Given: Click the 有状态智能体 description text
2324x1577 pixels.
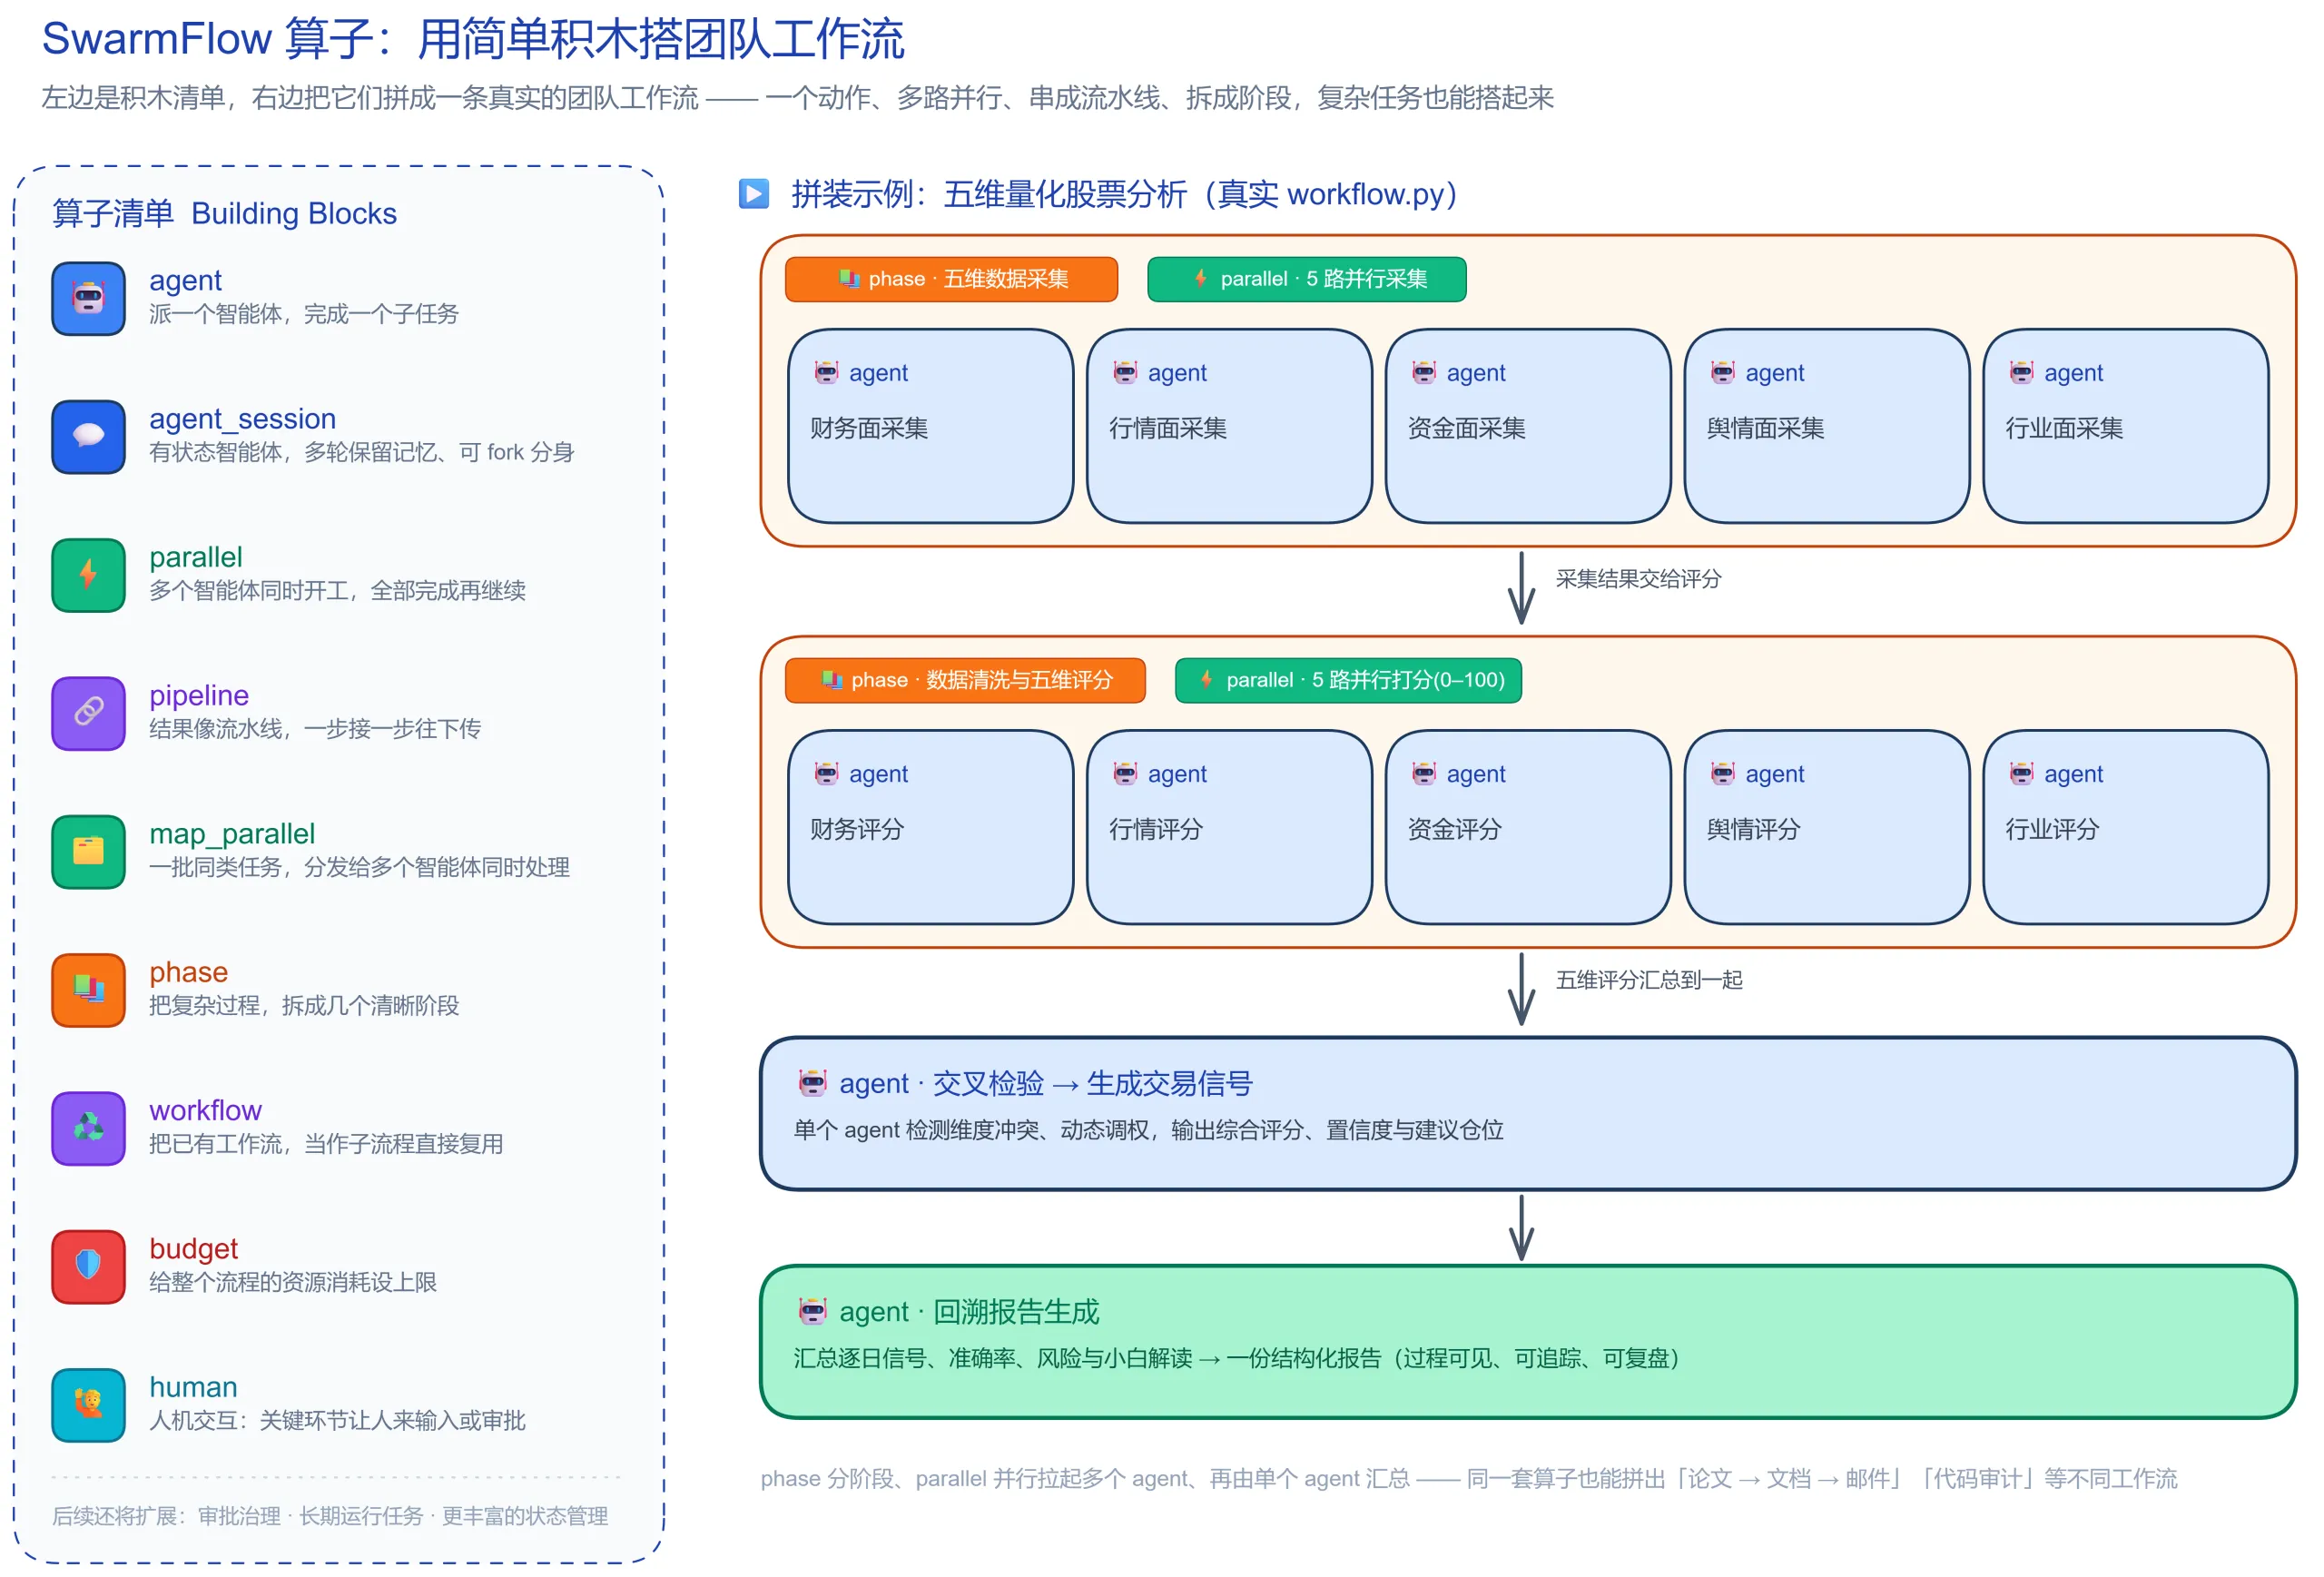Looking at the screenshot, I should tap(361, 452).
